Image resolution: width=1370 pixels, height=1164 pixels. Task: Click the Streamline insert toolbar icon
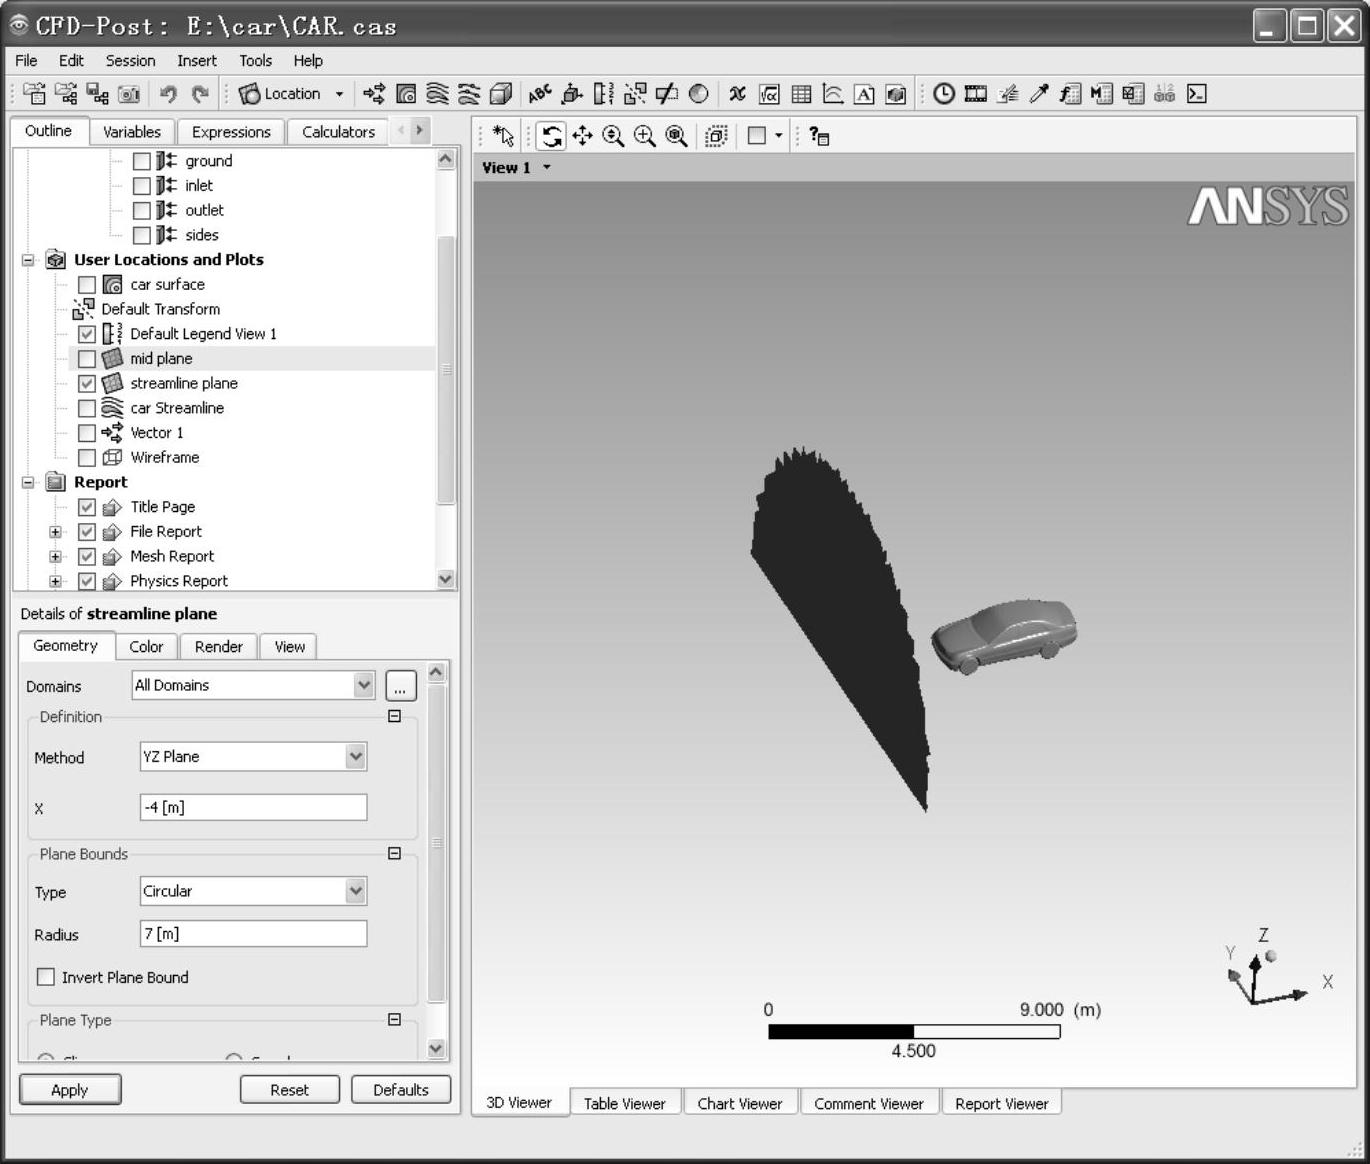pyautogui.click(x=437, y=94)
